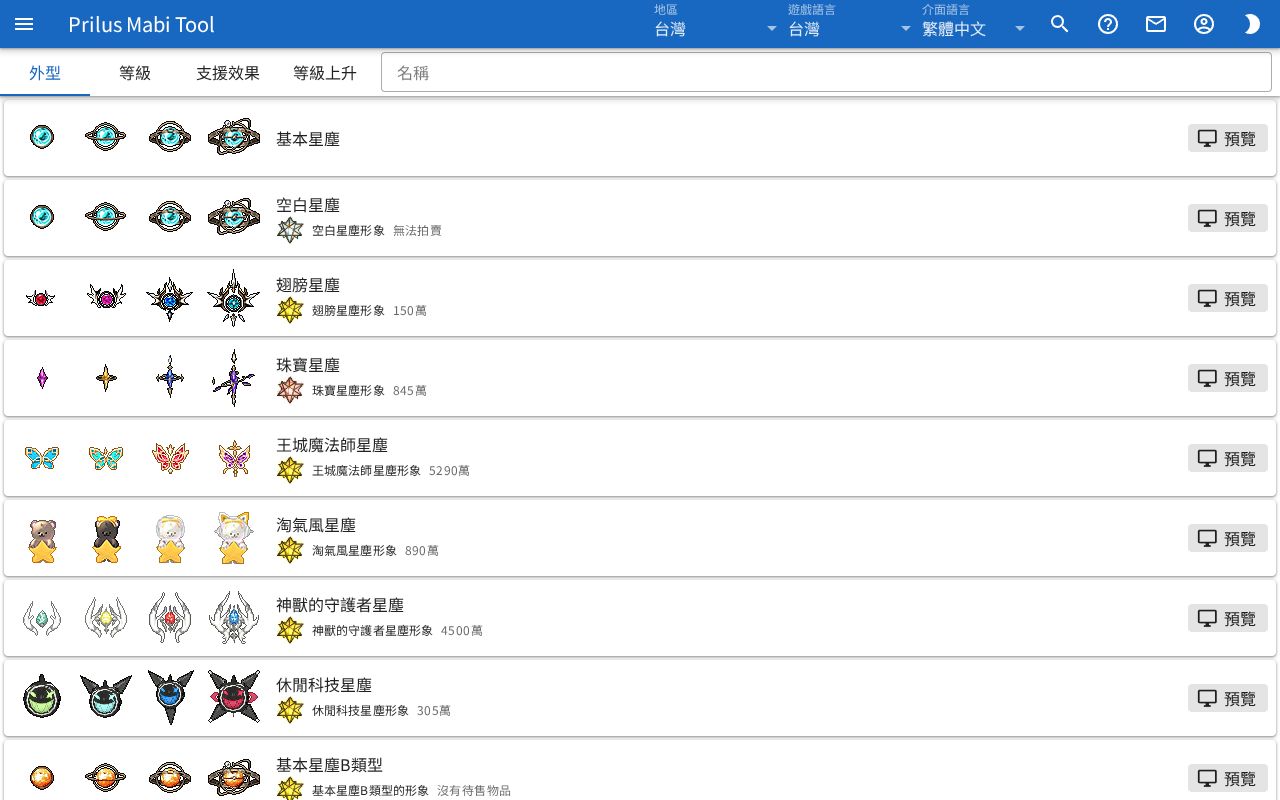Image resolution: width=1280 pixels, height=800 pixels.
Task: Select first-stage 王城魔法師星塵 blue butterfly
Action: (x=42, y=458)
